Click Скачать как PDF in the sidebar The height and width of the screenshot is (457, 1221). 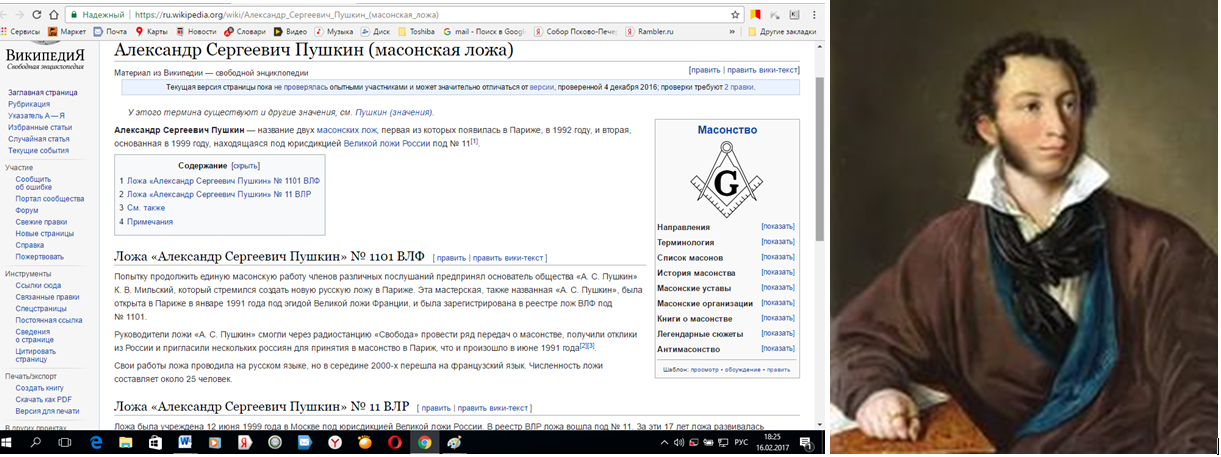point(43,399)
